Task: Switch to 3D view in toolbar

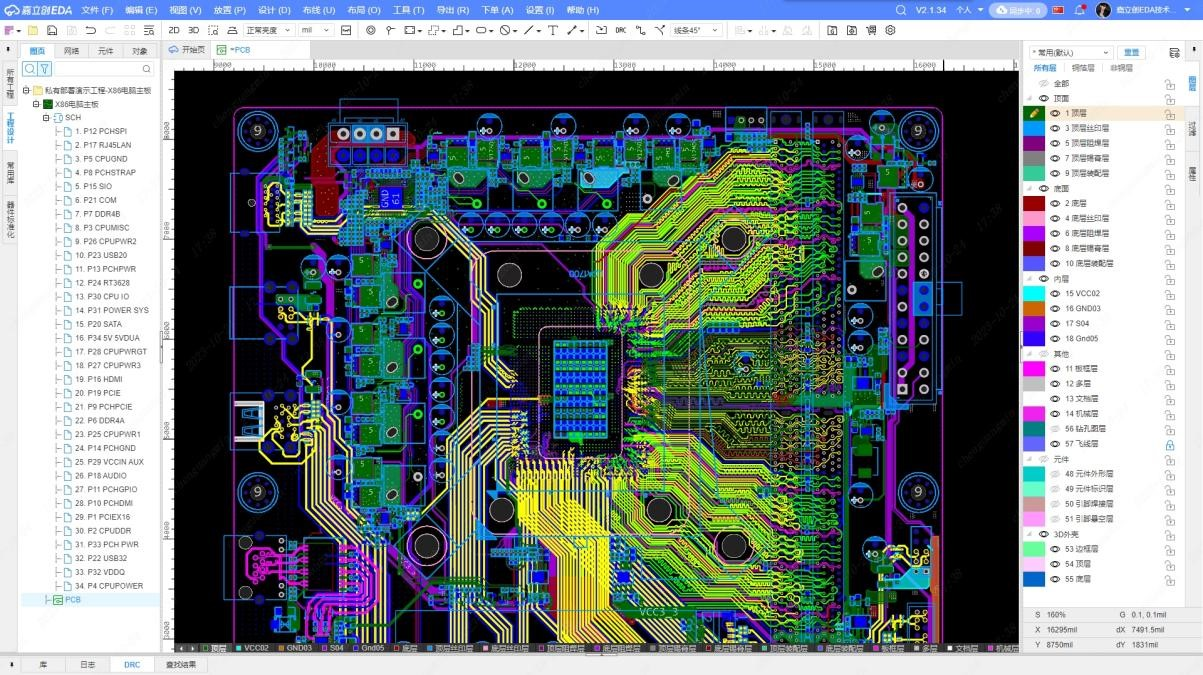Action: (194, 30)
